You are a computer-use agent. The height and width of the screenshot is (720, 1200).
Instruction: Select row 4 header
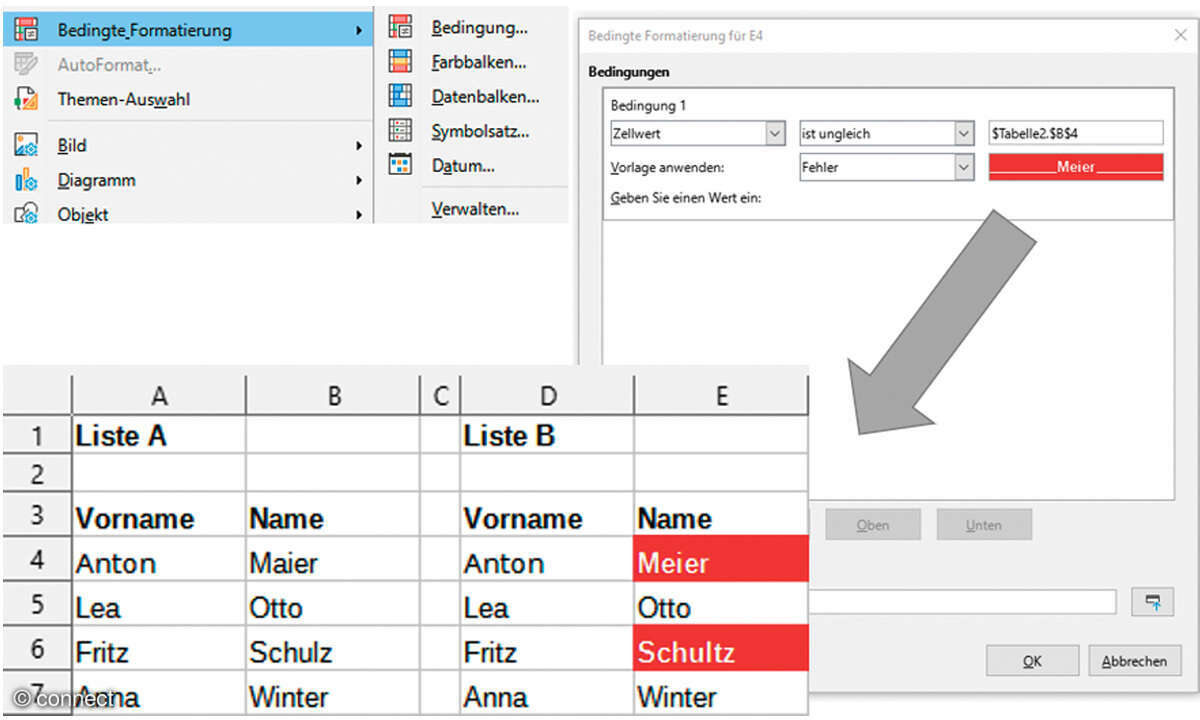[37, 558]
